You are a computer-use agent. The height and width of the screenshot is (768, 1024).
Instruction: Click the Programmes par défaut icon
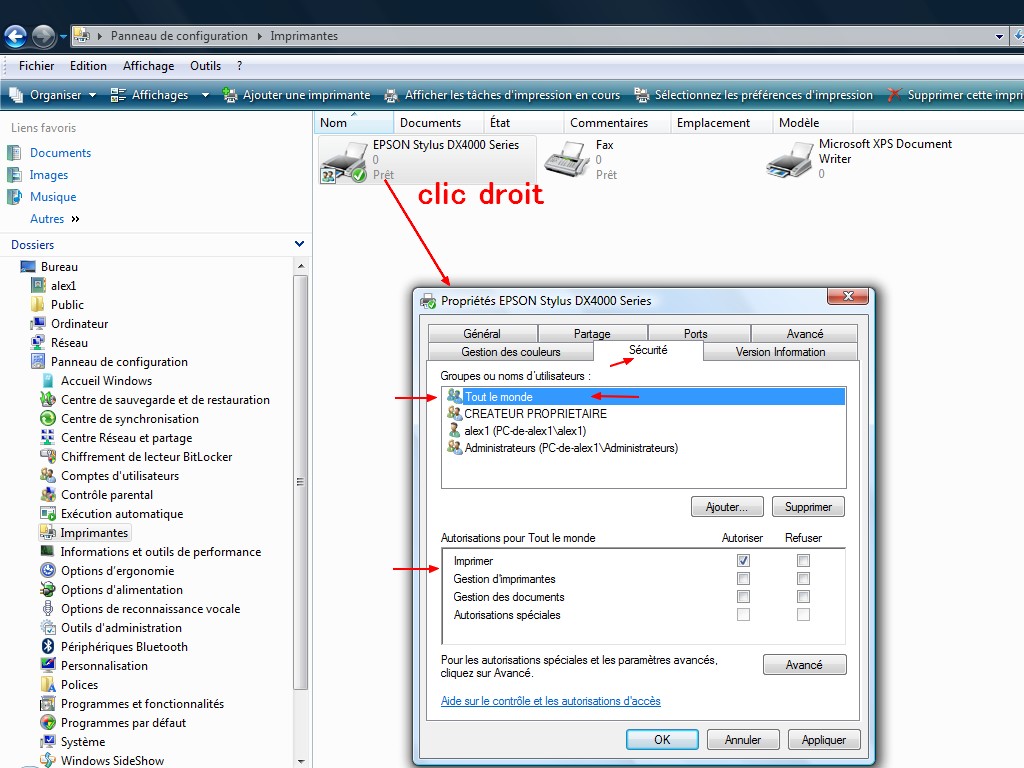point(48,723)
